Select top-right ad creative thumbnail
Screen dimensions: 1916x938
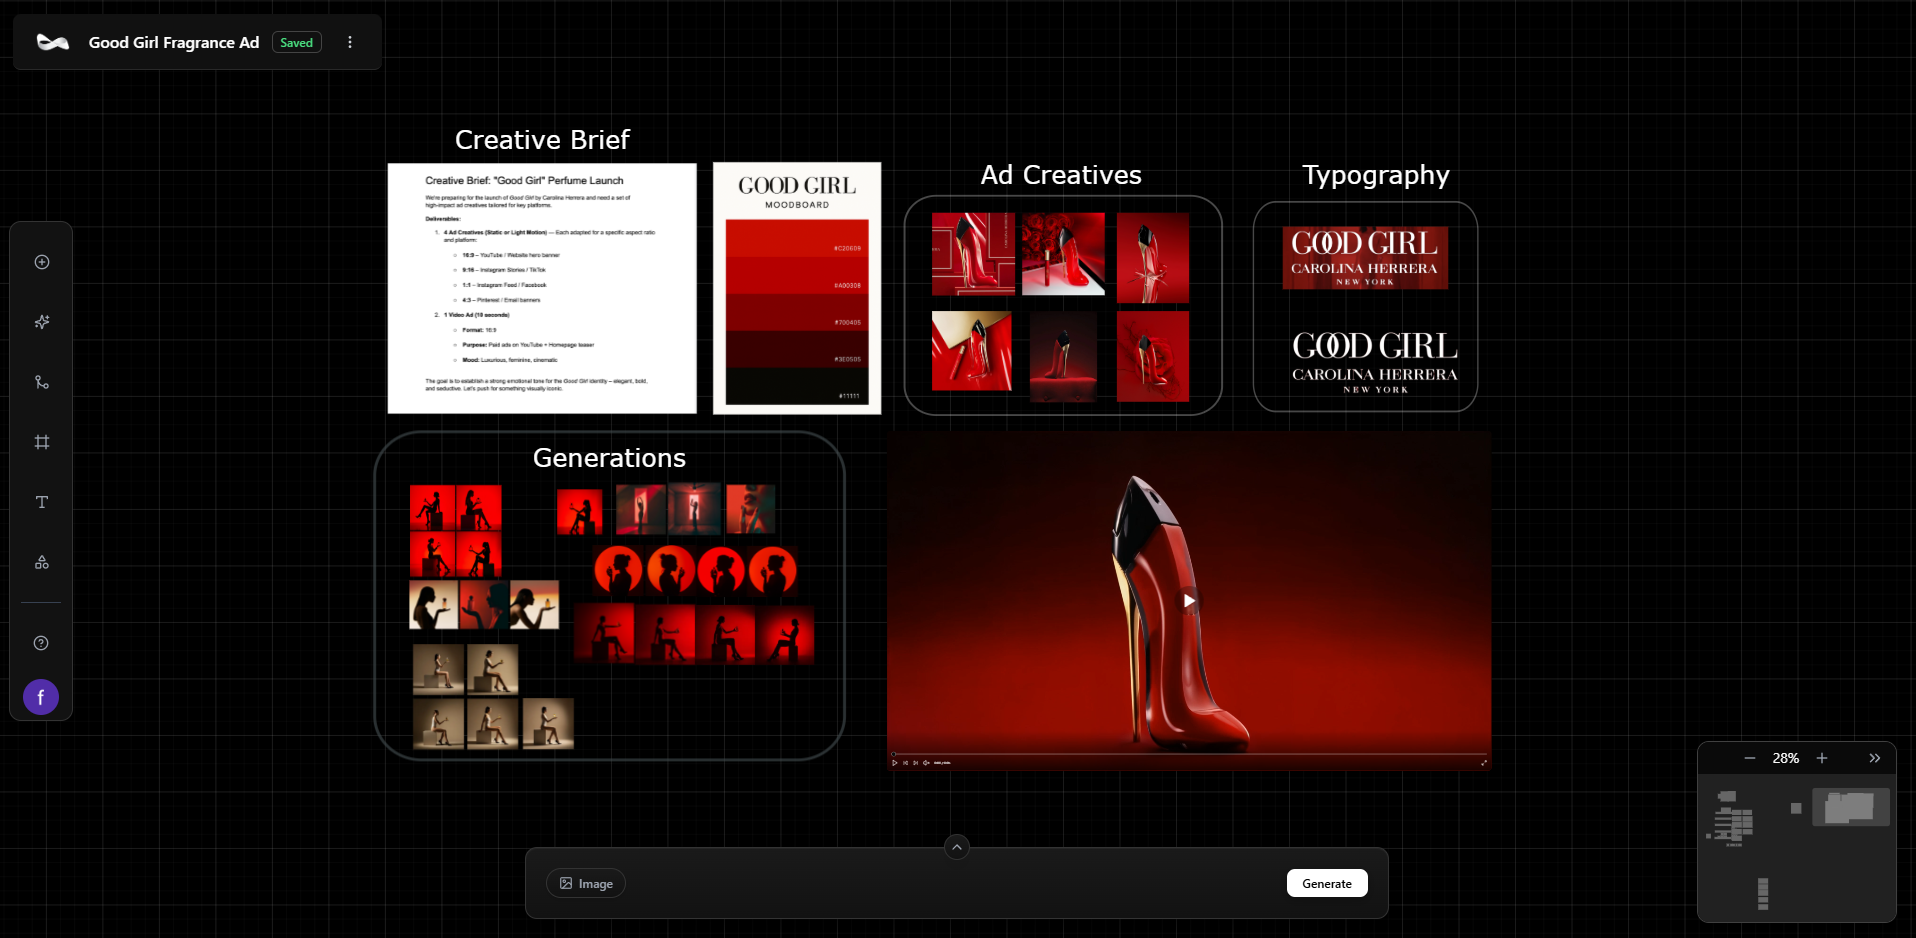(1153, 258)
